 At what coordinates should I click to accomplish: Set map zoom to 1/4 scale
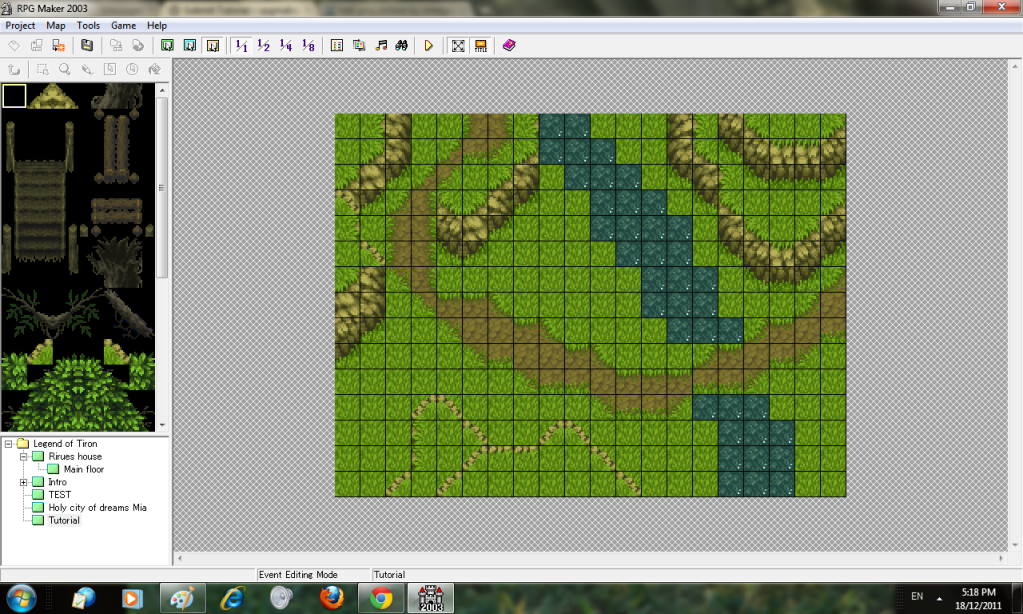286,46
